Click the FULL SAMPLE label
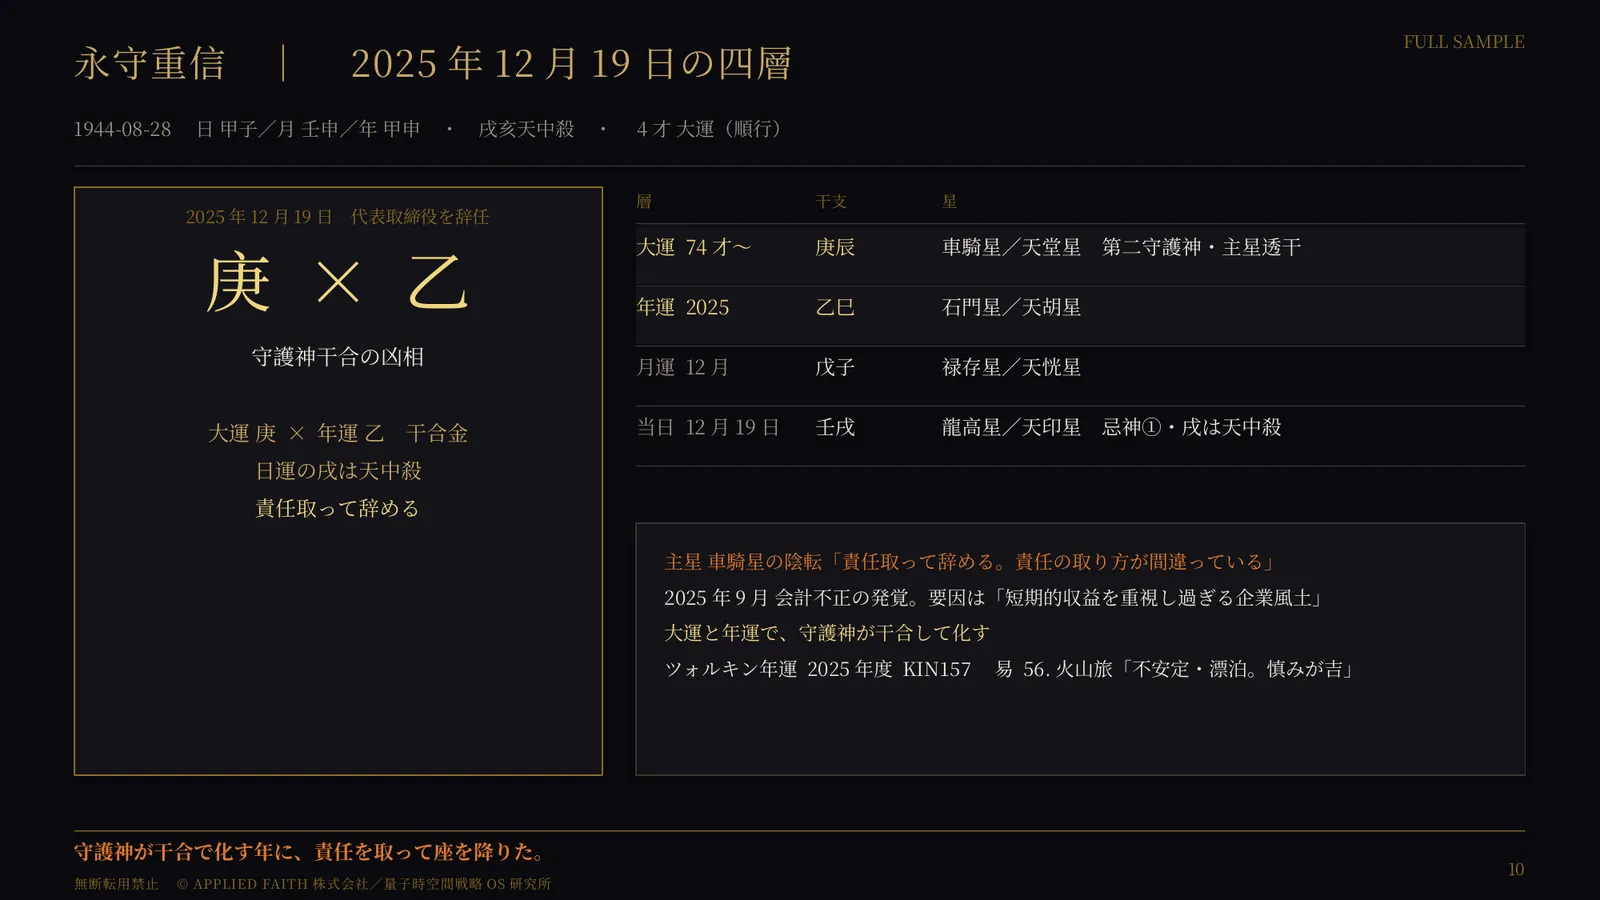This screenshot has height=900, width=1600. [1464, 42]
